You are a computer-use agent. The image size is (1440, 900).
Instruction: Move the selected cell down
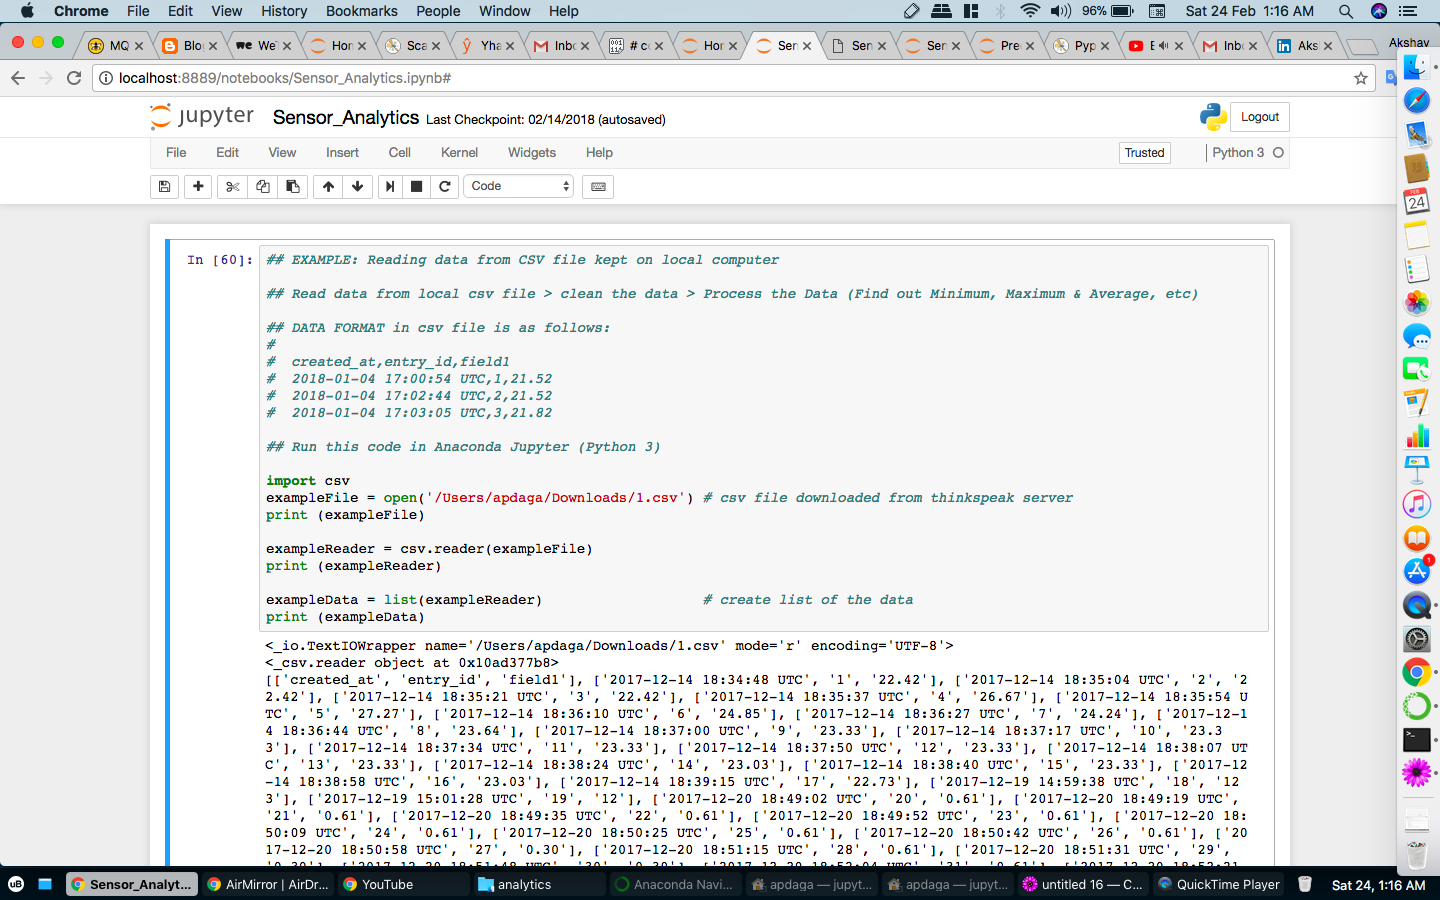click(x=356, y=186)
